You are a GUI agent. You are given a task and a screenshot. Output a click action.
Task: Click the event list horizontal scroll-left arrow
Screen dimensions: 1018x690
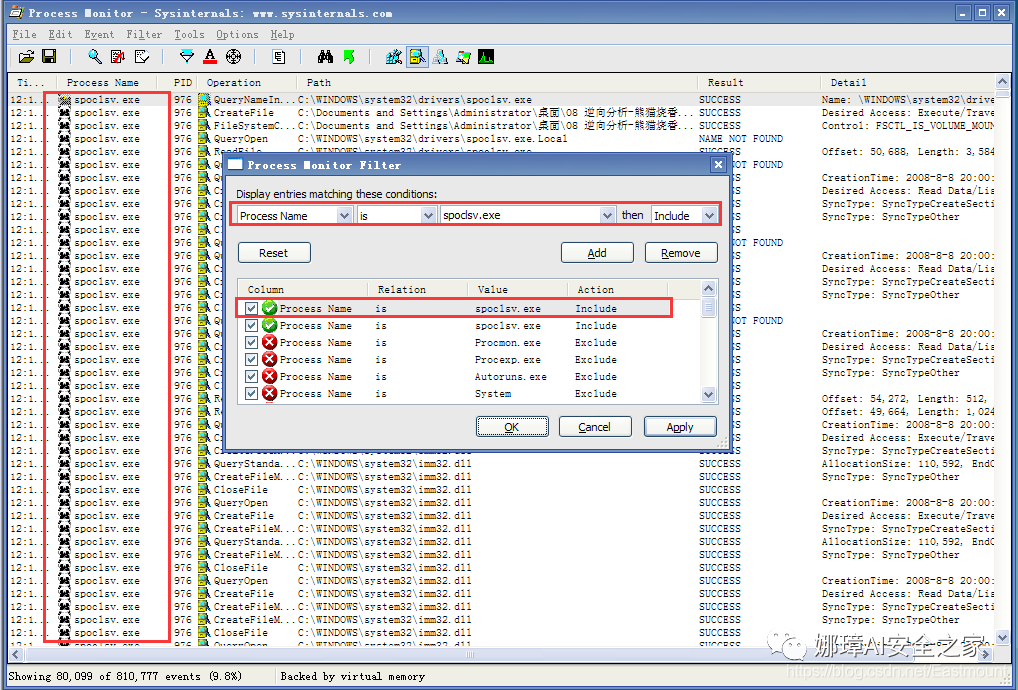16,654
